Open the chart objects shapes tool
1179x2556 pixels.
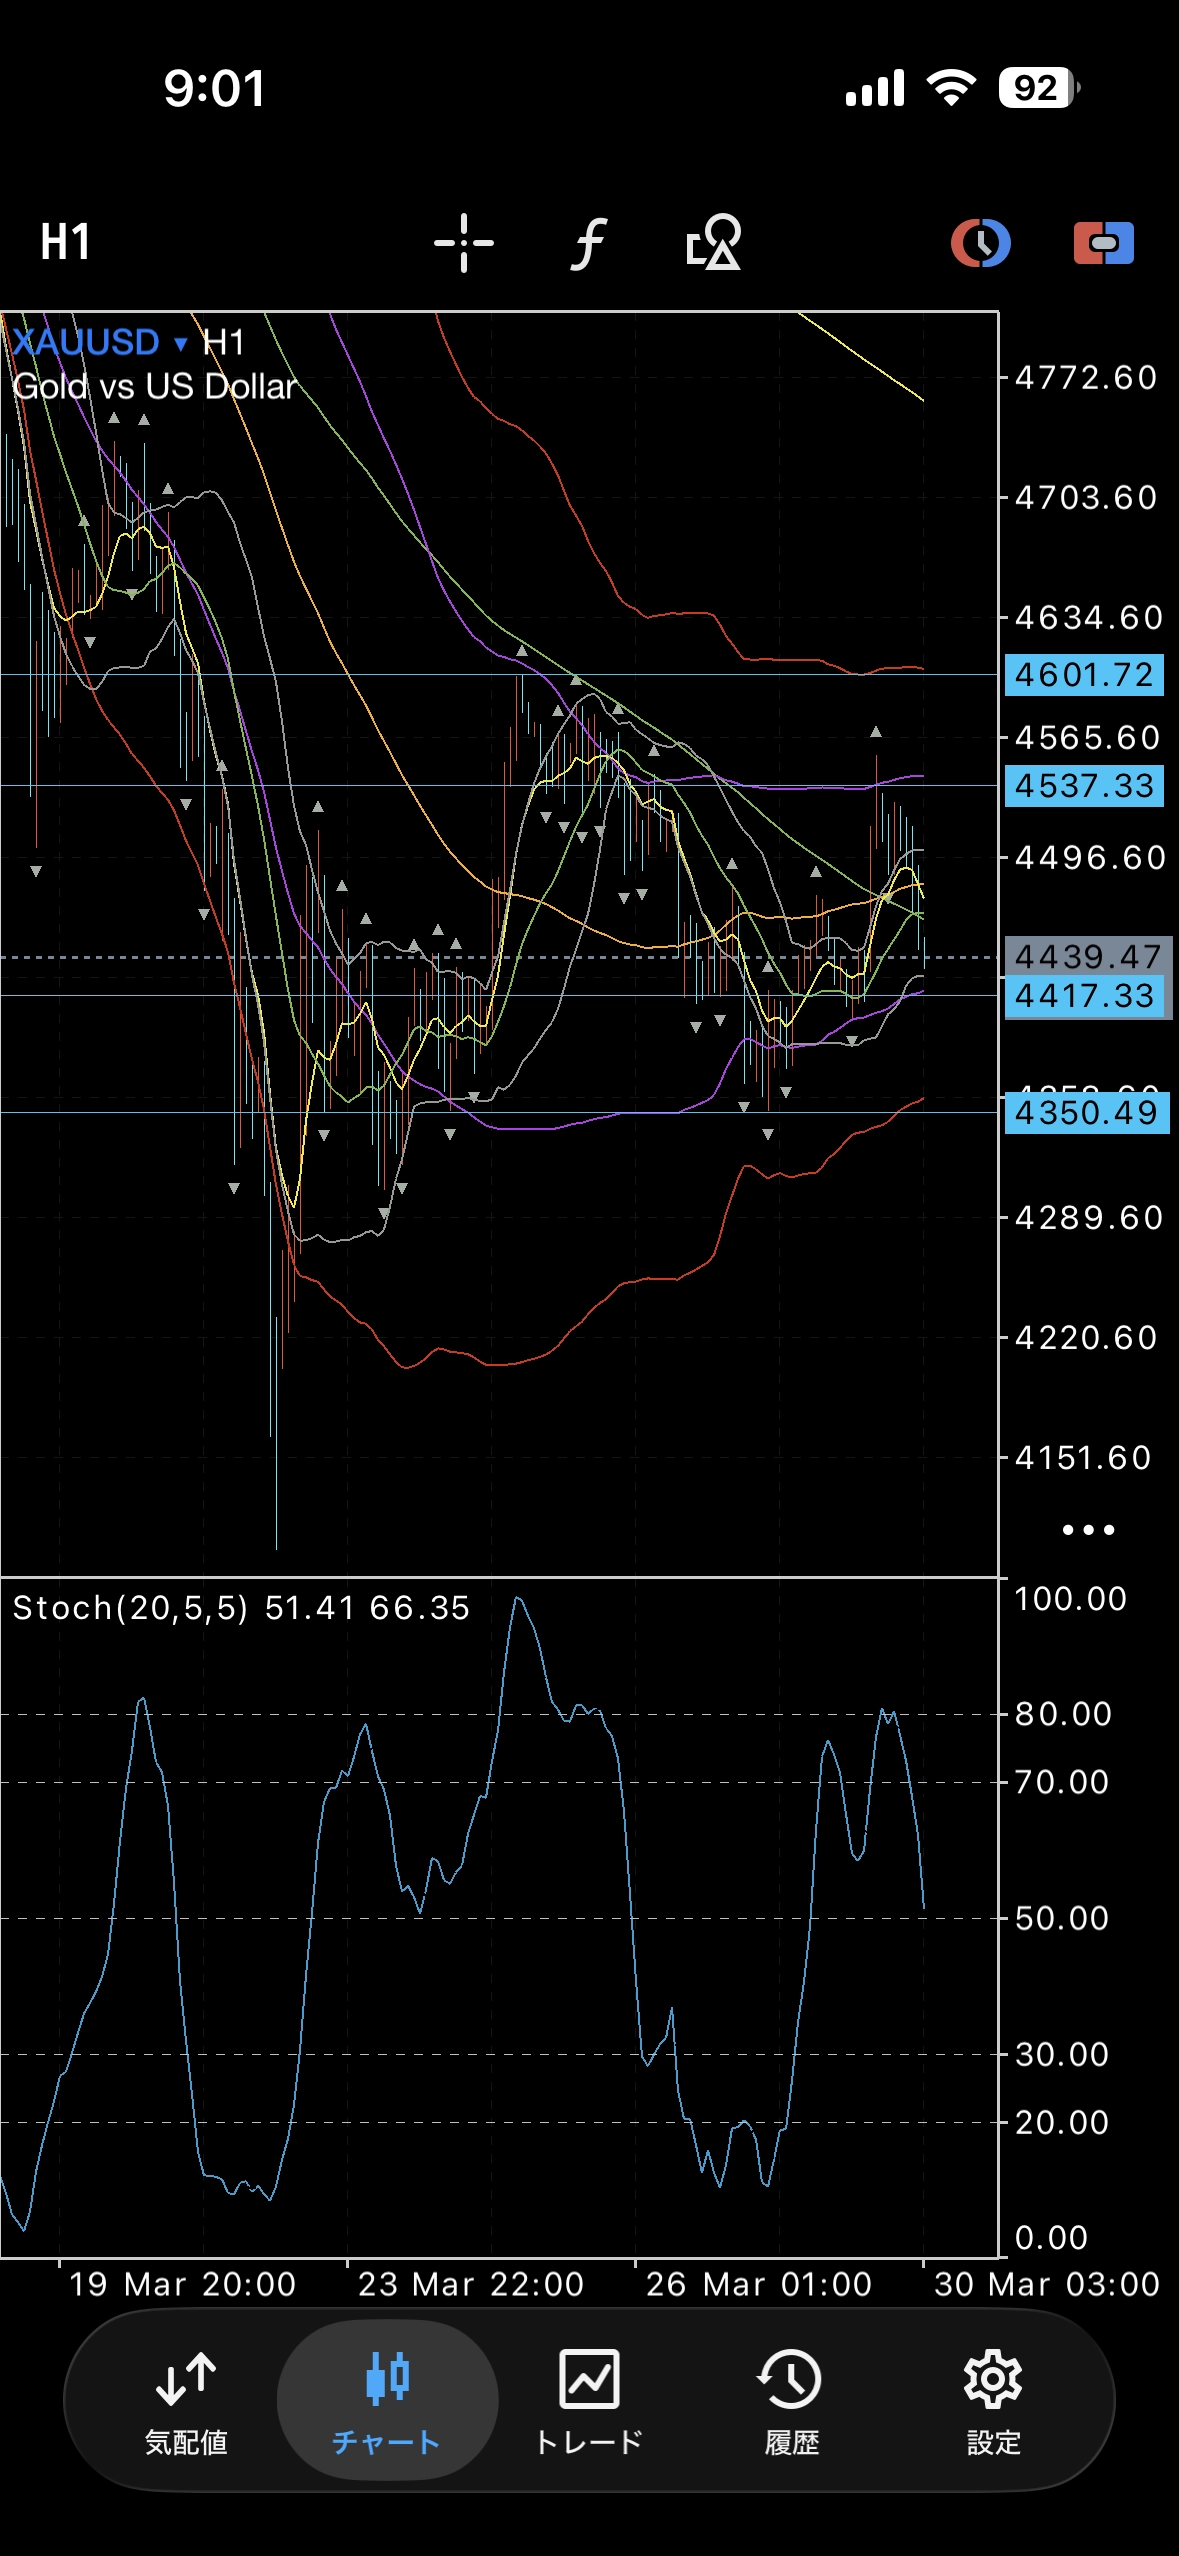click(714, 243)
